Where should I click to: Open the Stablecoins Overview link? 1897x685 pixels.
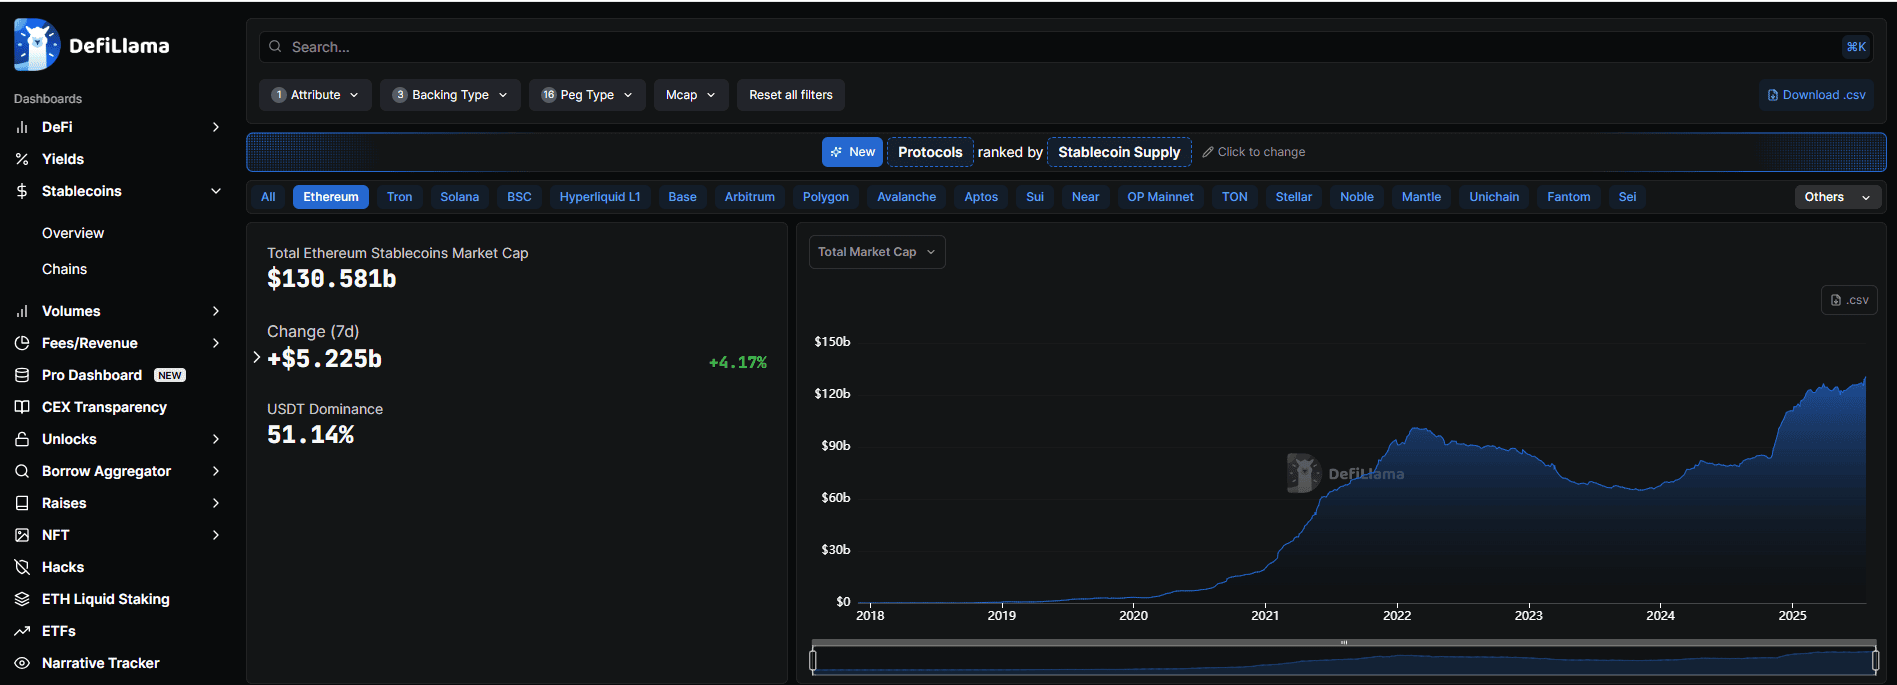click(73, 233)
